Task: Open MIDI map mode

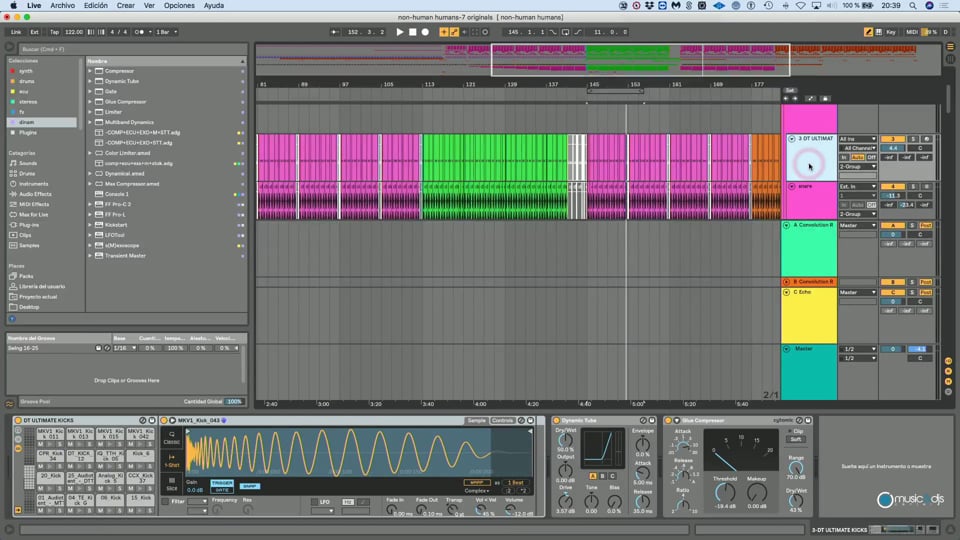Action: click(x=912, y=32)
